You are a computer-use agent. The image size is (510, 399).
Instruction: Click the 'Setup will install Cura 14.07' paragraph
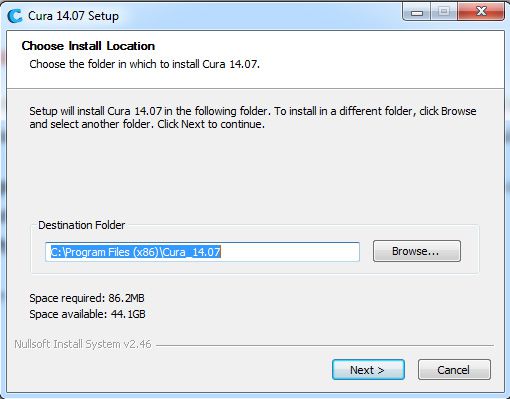(253, 117)
